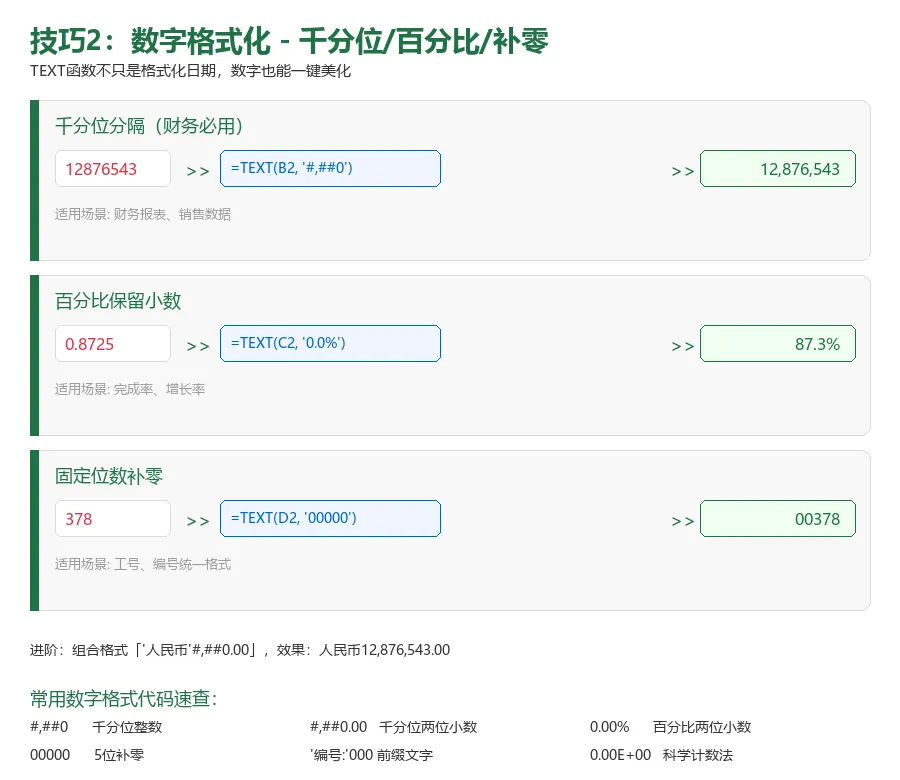The width and height of the screenshot is (900, 780).
Task: Click the >> arrow after 0.8725
Action: click(198, 346)
